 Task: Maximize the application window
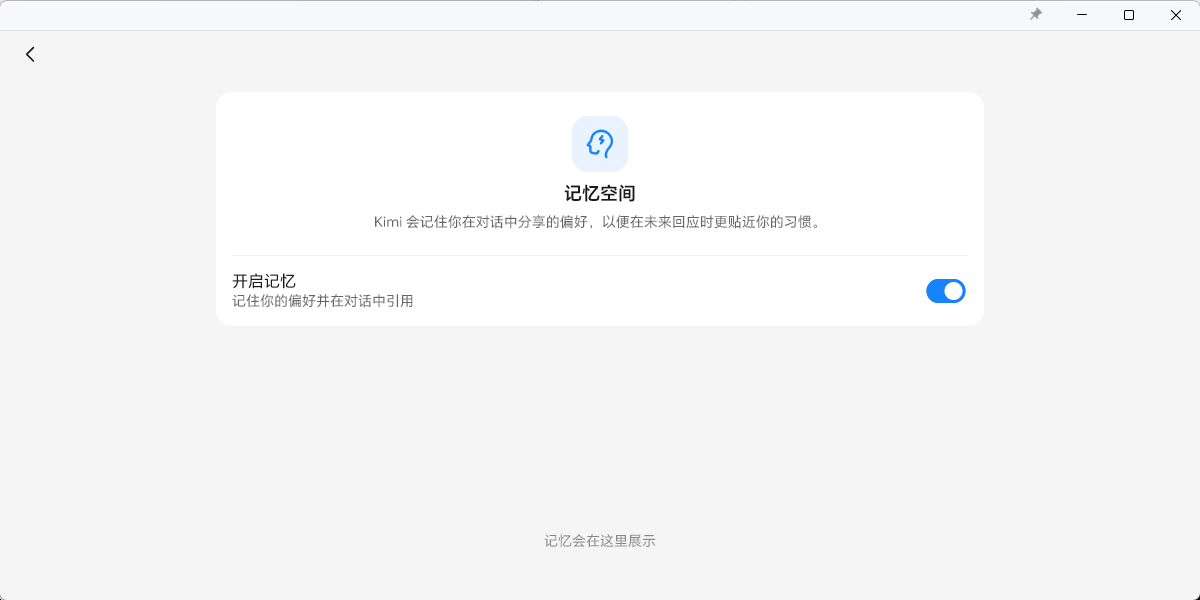(1129, 15)
